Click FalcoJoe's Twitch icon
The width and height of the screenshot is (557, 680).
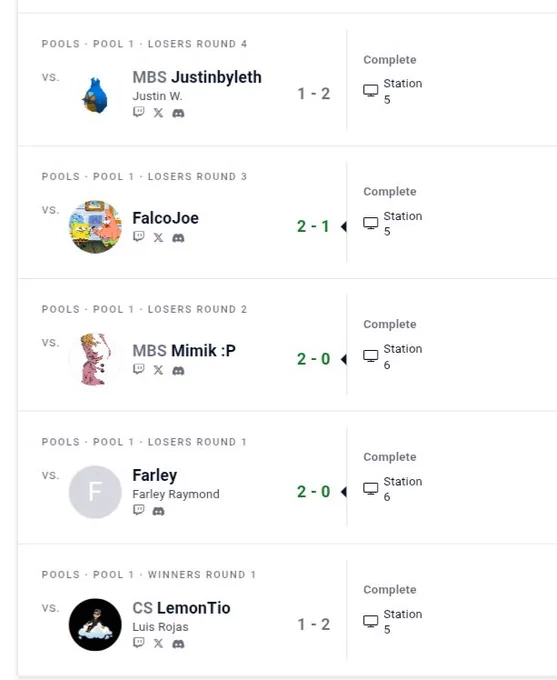[x=138, y=237]
